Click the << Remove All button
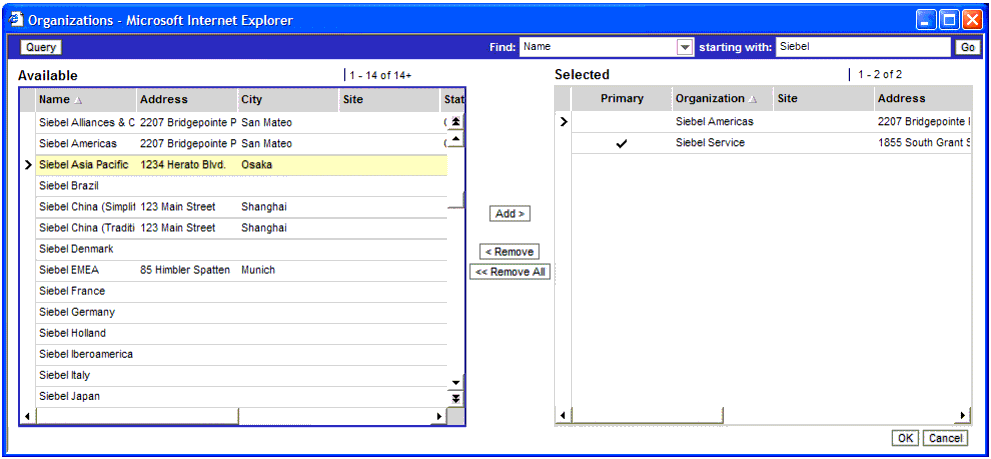This screenshot has height=459, width=991. (510, 272)
